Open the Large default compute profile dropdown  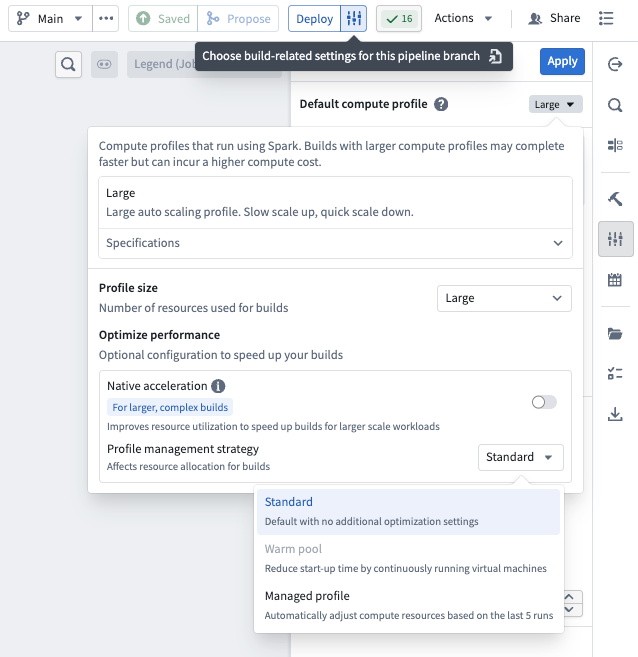(x=555, y=104)
